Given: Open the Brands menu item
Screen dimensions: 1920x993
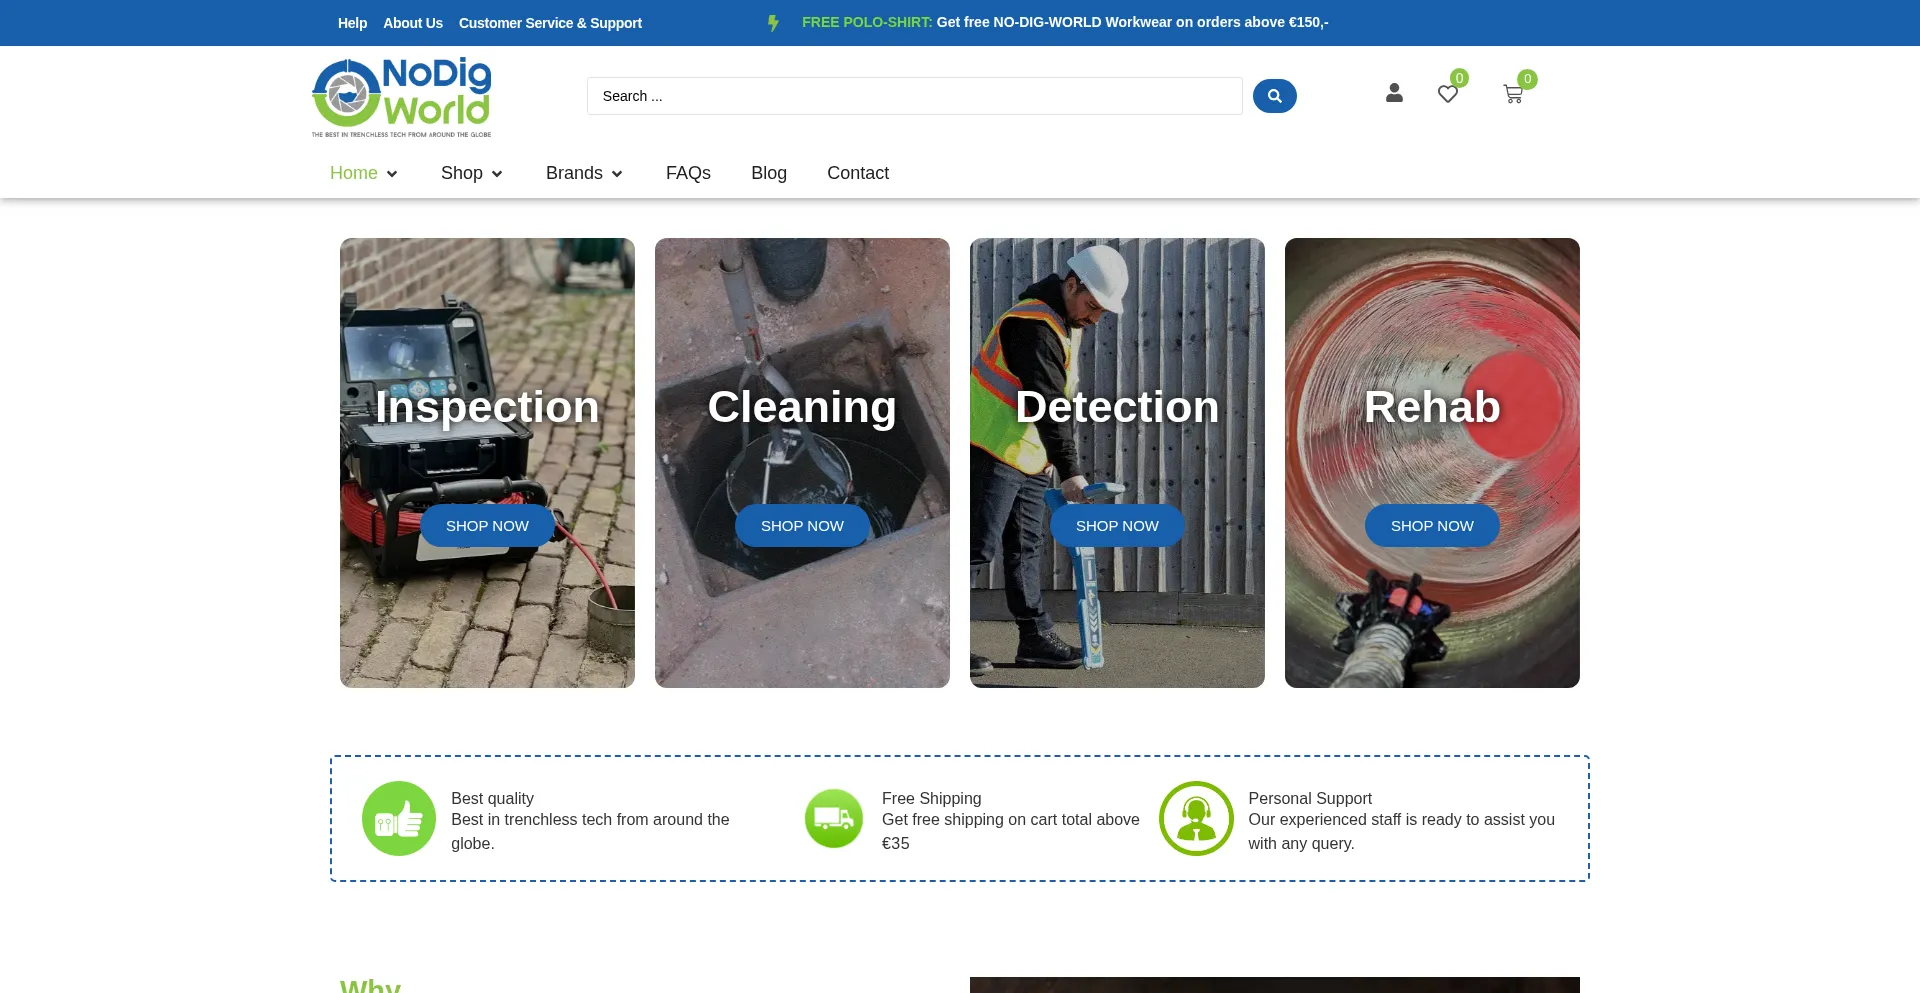Looking at the screenshot, I should pyautogui.click(x=574, y=173).
